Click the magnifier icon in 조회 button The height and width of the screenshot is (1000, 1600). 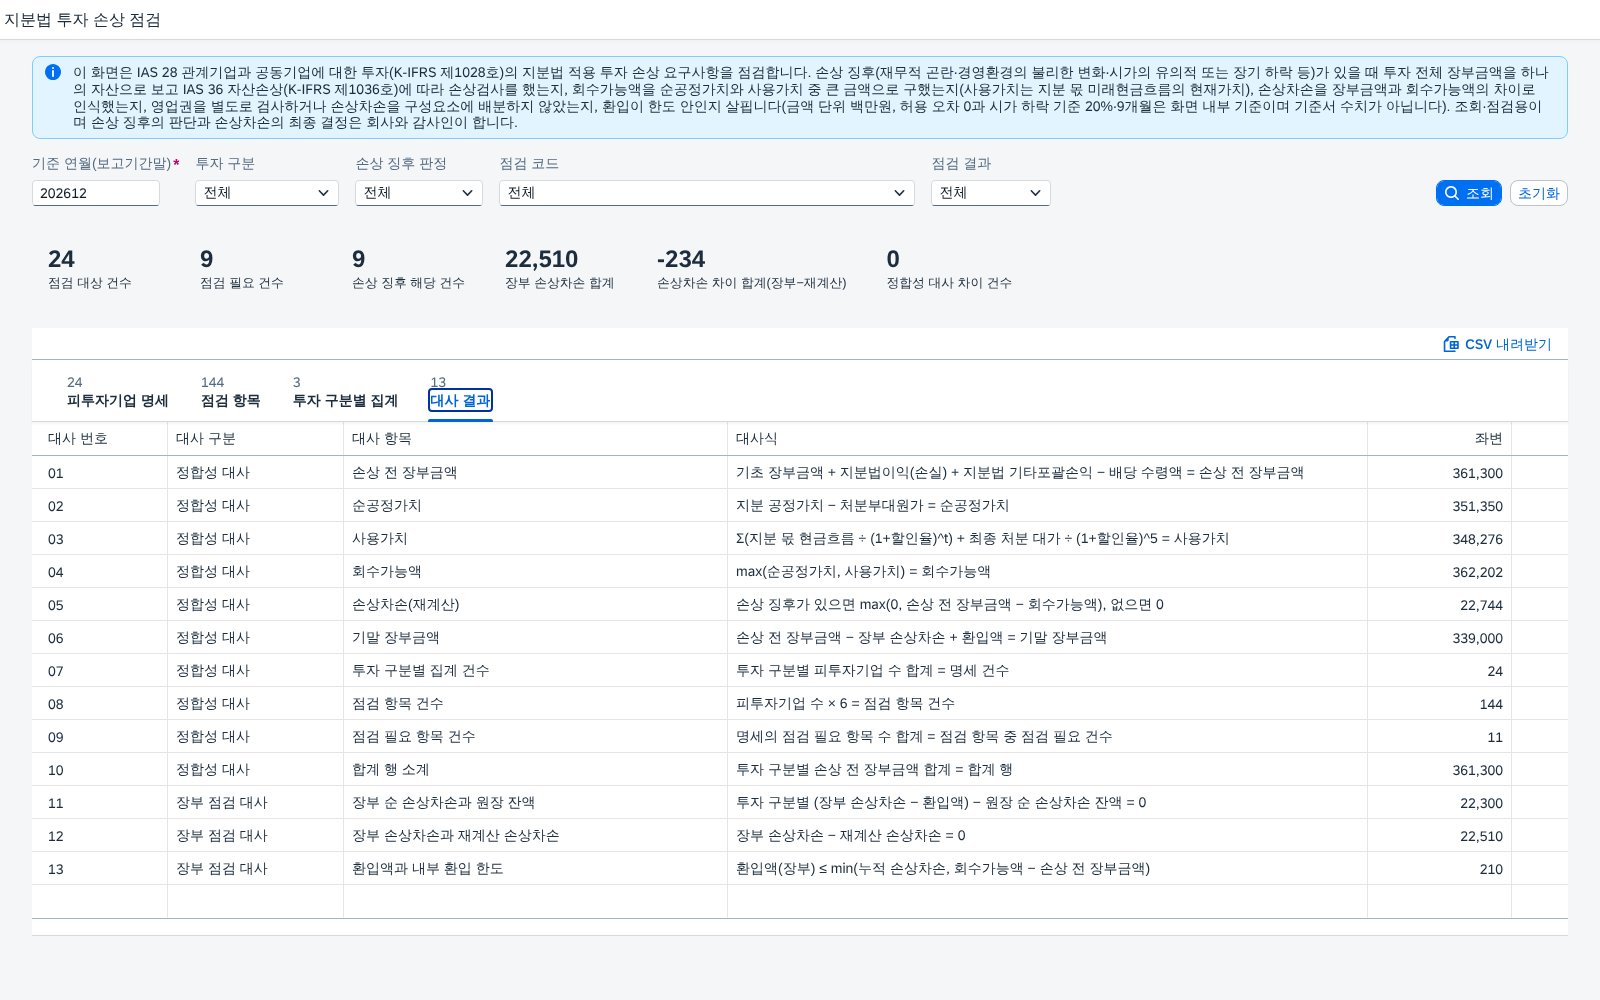pos(1452,193)
